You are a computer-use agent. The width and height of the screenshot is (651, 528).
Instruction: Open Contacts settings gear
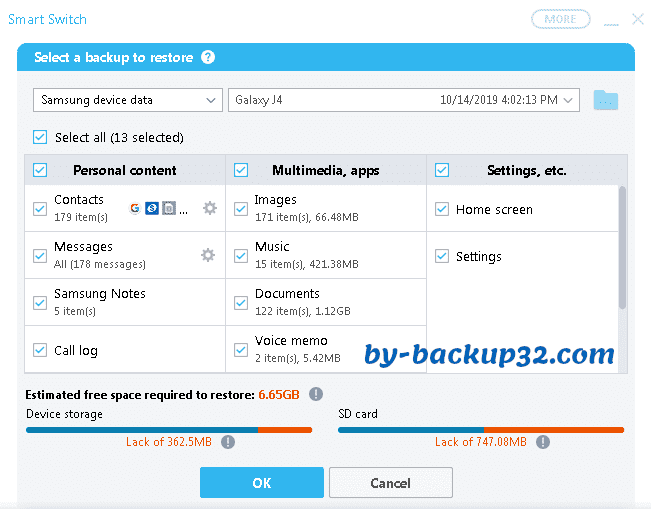tap(209, 208)
